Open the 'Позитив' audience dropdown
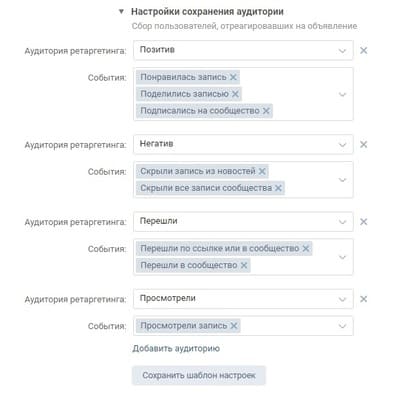Image resolution: width=400 pixels, height=397 pixels. (x=243, y=50)
